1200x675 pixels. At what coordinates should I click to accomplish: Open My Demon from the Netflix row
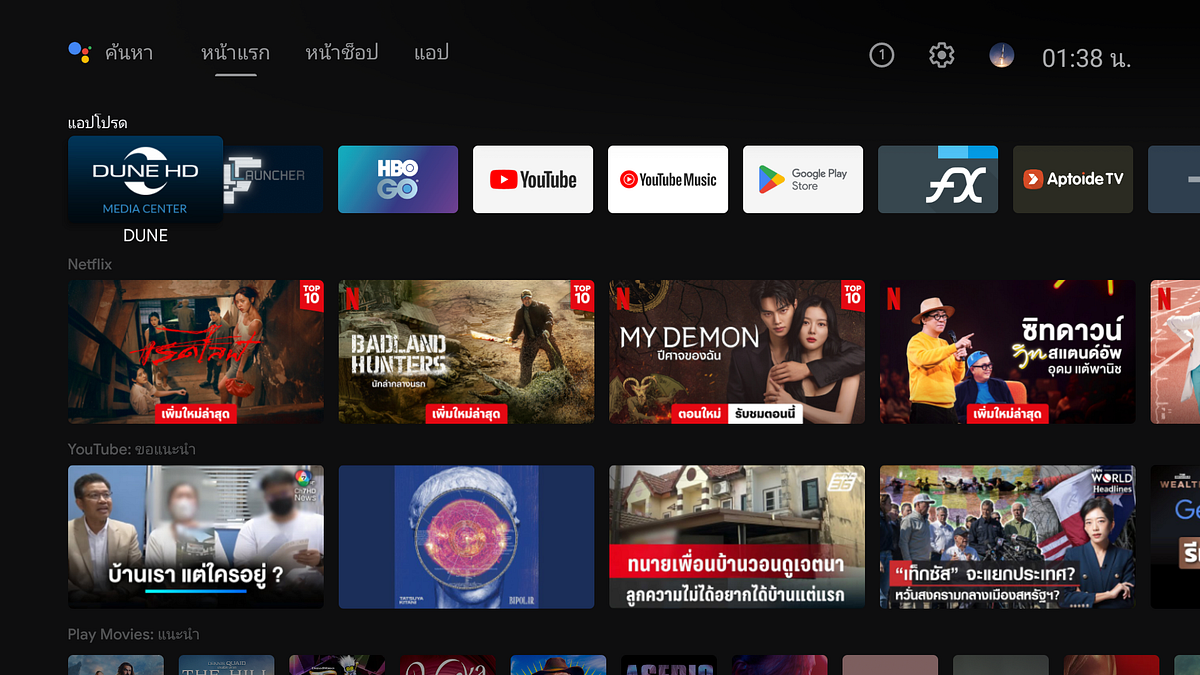tap(736, 352)
